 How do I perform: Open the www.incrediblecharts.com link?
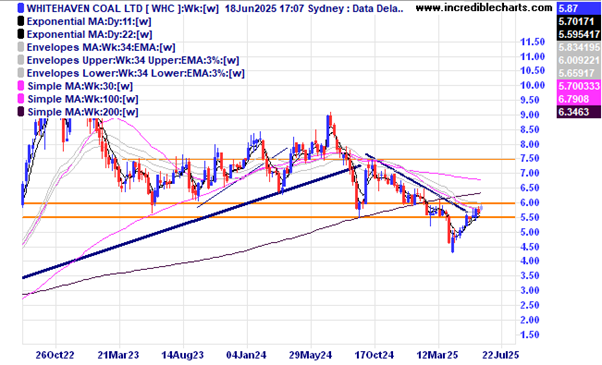pos(484,7)
